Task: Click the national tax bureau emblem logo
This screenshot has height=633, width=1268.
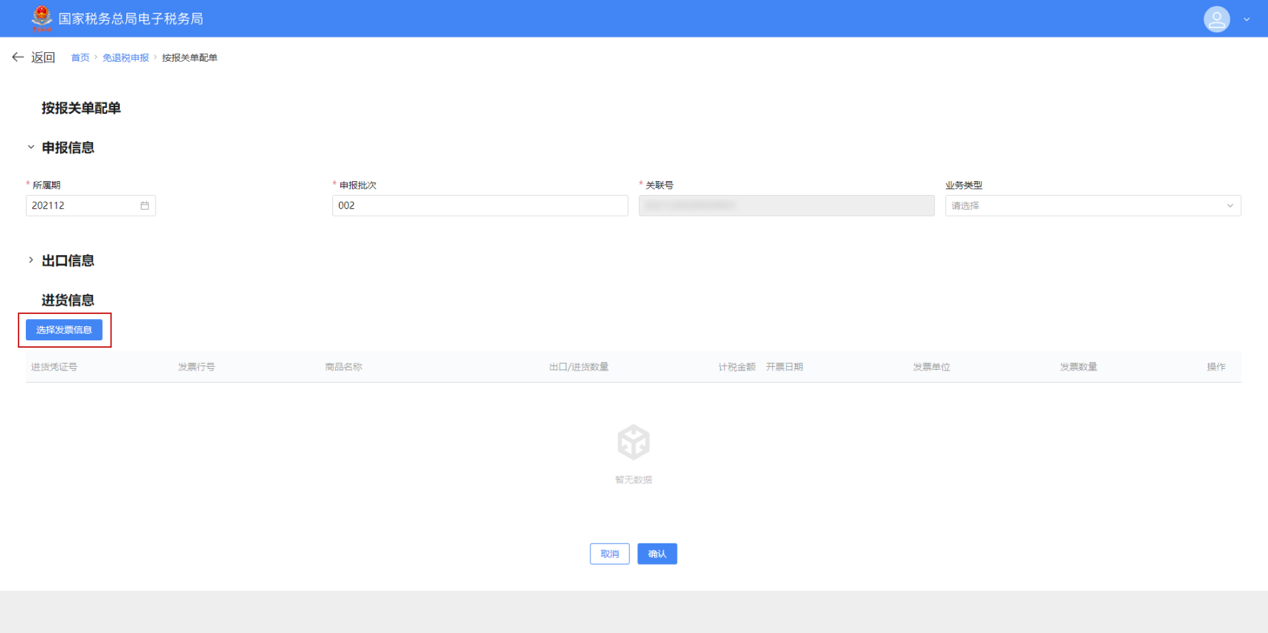Action: tap(42, 18)
